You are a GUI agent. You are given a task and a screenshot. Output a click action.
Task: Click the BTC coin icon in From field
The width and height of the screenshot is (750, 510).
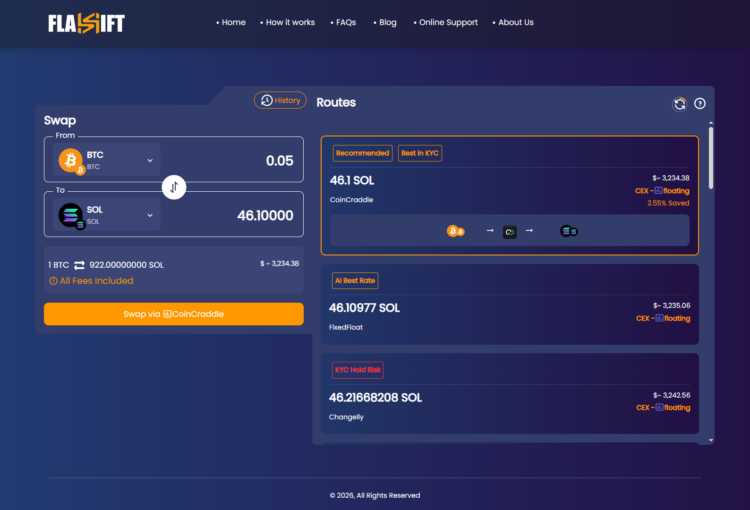pyautogui.click(x=71, y=160)
